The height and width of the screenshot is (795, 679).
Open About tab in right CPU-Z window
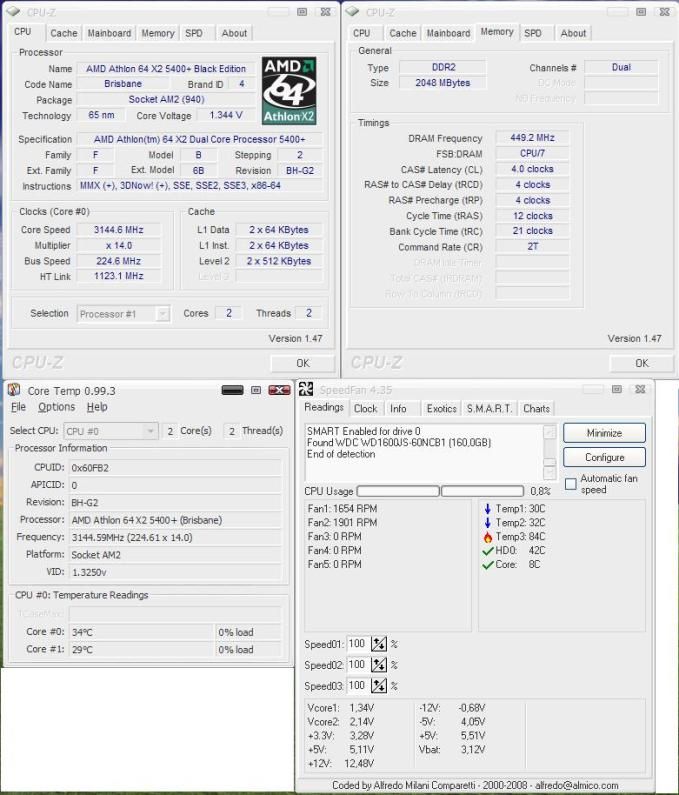(x=573, y=33)
